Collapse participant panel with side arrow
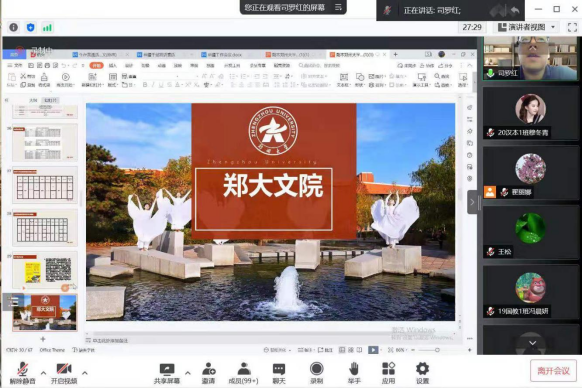This screenshot has width=582, height=389. click(x=472, y=202)
